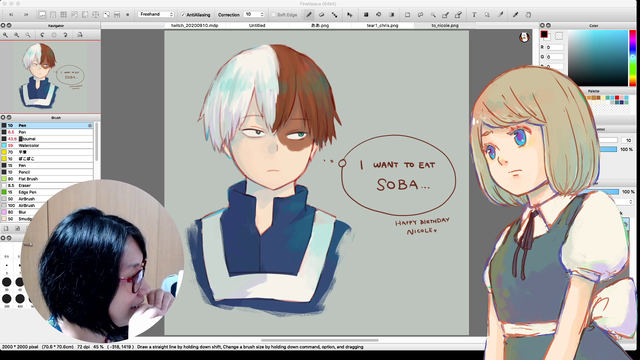The height and width of the screenshot is (360, 640).
Task: Select the Move tool arrow icon
Action: coord(349,15)
